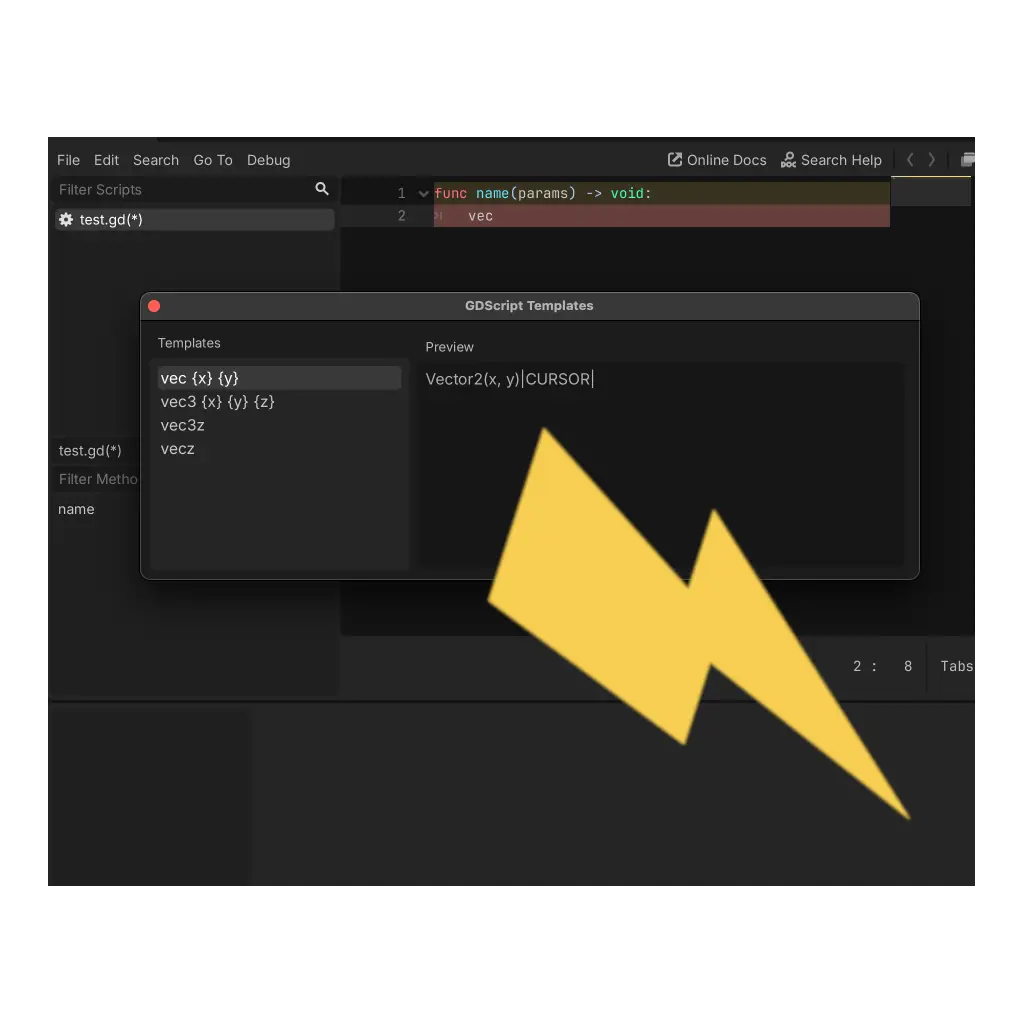Viewport: 1024px width, 1024px height.
Task: Click the Online Docs external link icon
Action: tap(675, 160)
